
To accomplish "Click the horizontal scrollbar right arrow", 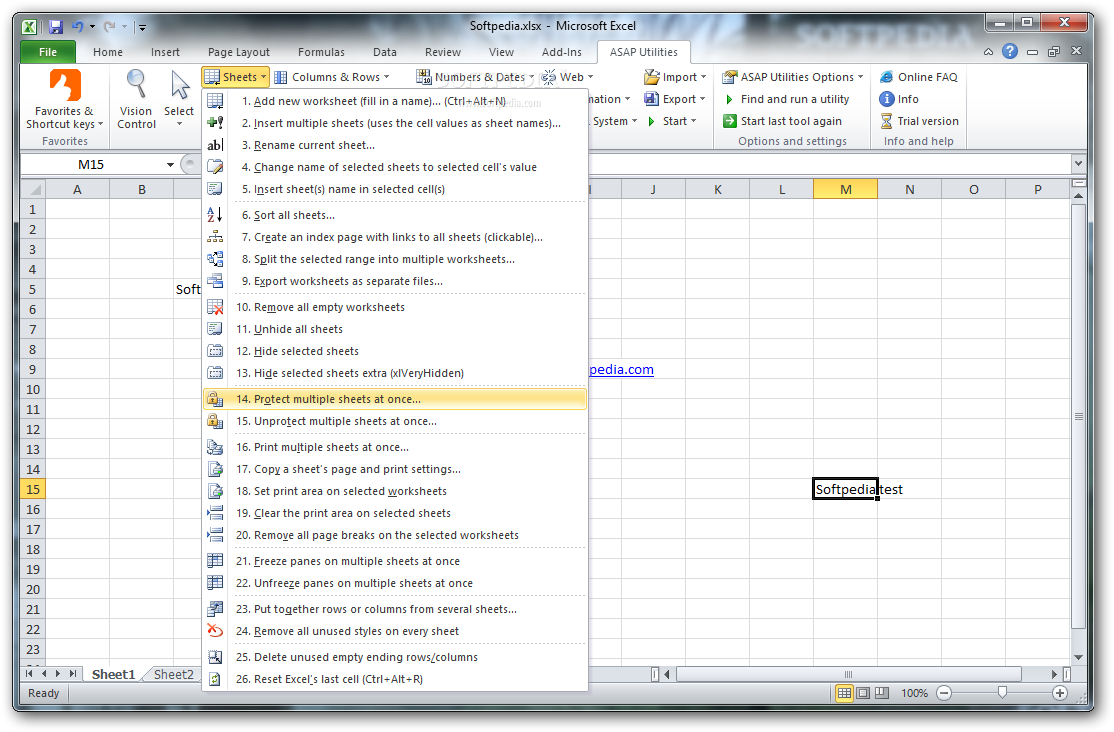I will [1054, 674].
